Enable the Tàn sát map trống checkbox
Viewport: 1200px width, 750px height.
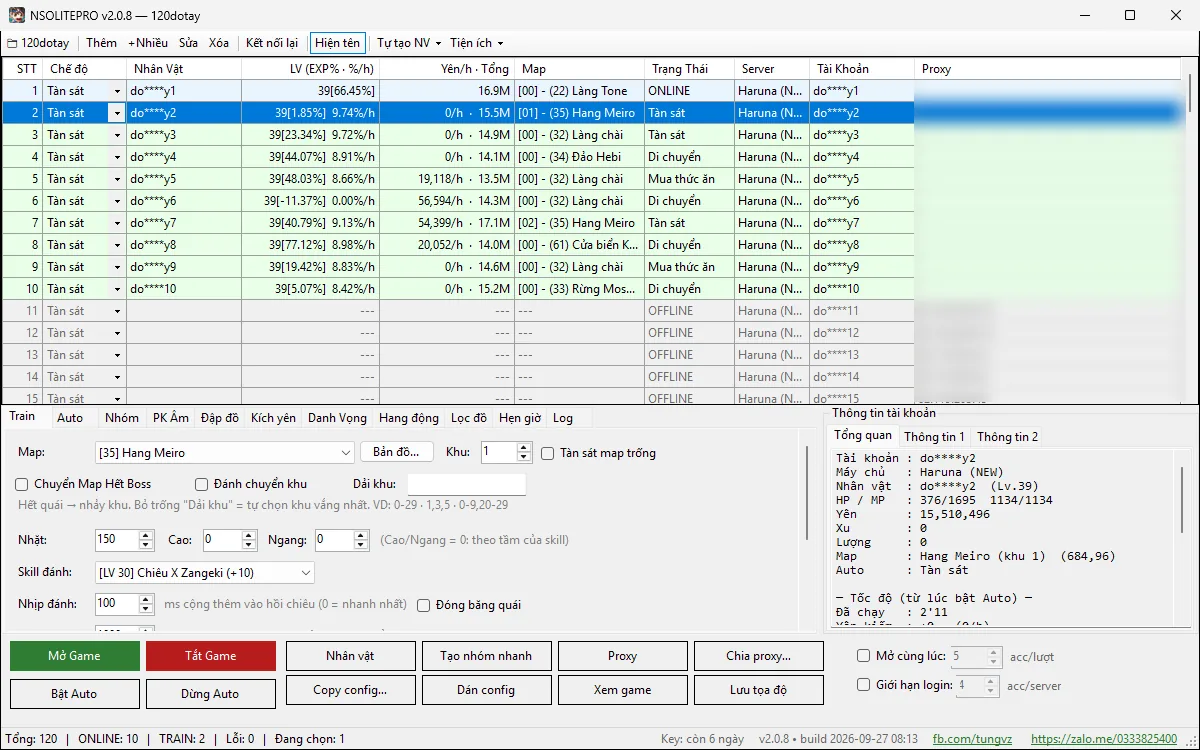[x=548, y=453]
